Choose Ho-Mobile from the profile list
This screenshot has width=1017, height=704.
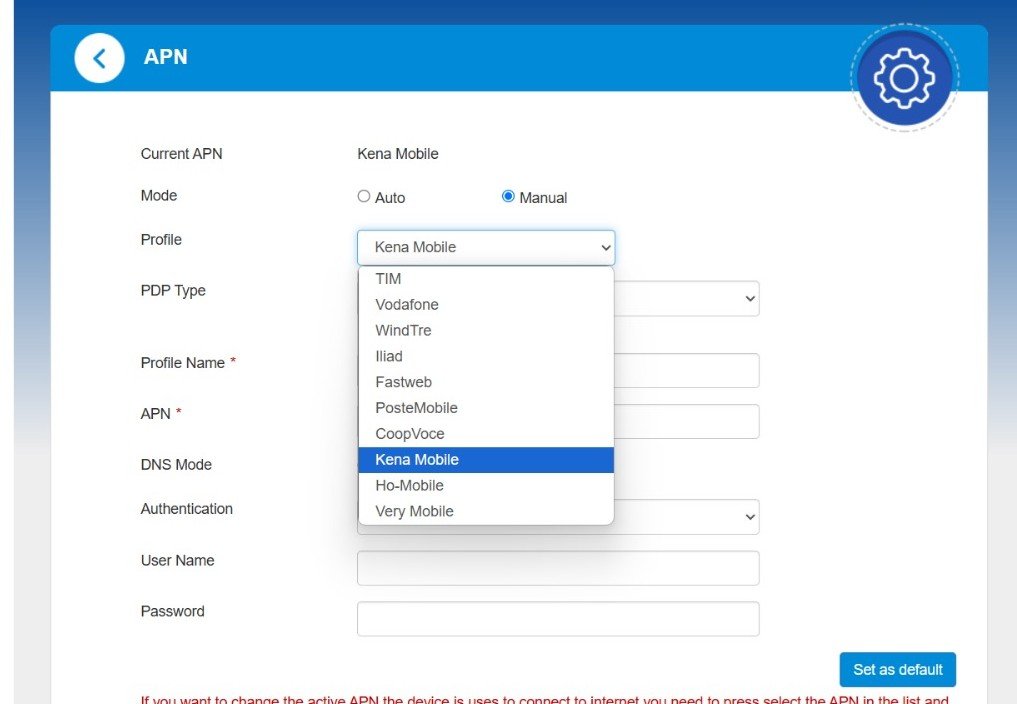(486, 486)
